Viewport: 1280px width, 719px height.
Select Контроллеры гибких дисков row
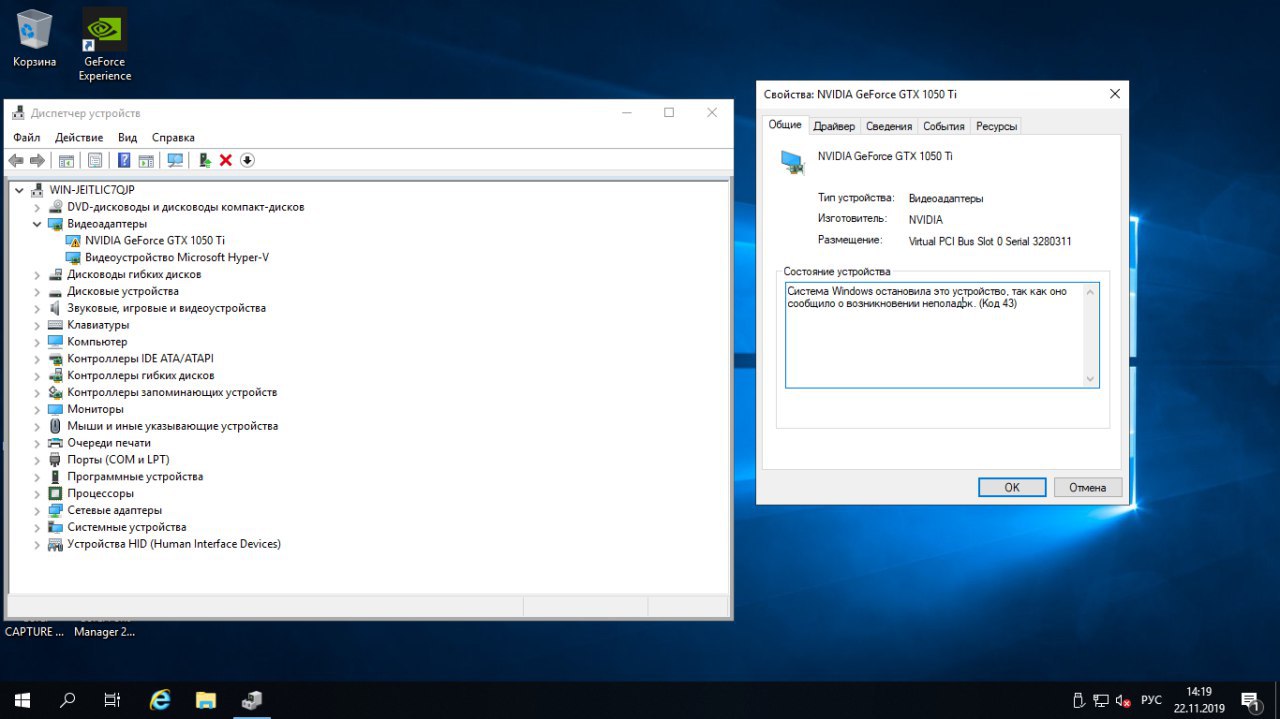pos(141,375)
